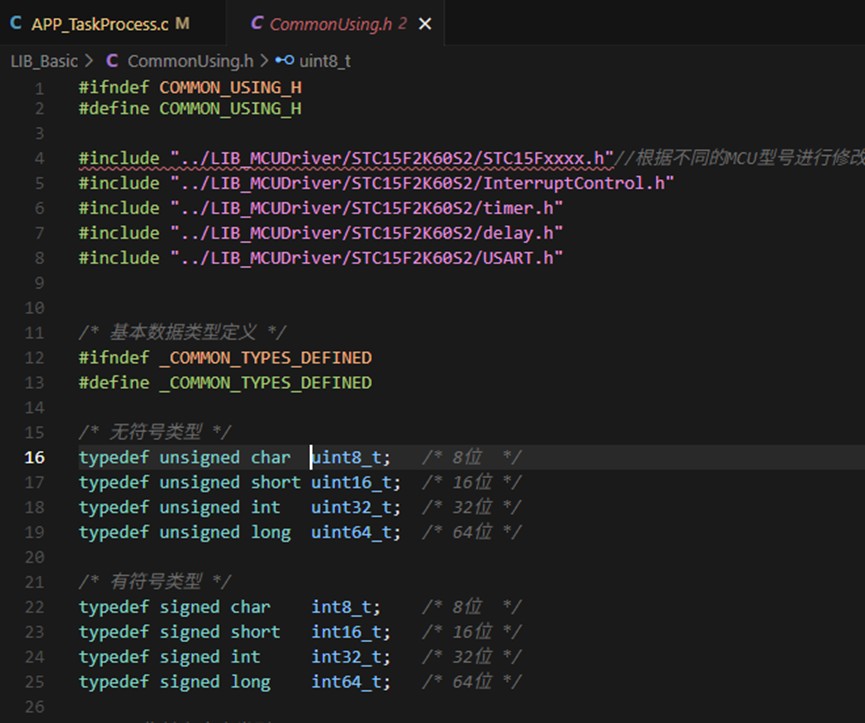Click the M modified marker on APP_TaskProcess.c tab
865x723 pixels.
[182, 24]
